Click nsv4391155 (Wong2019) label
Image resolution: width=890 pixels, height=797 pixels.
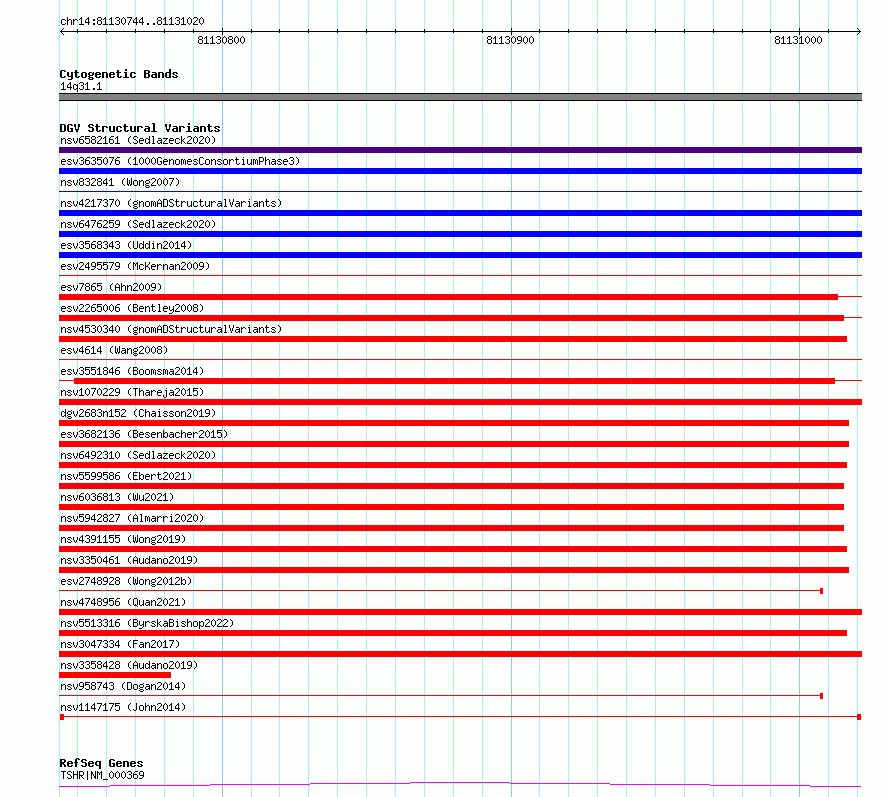(x=123, y=539)
